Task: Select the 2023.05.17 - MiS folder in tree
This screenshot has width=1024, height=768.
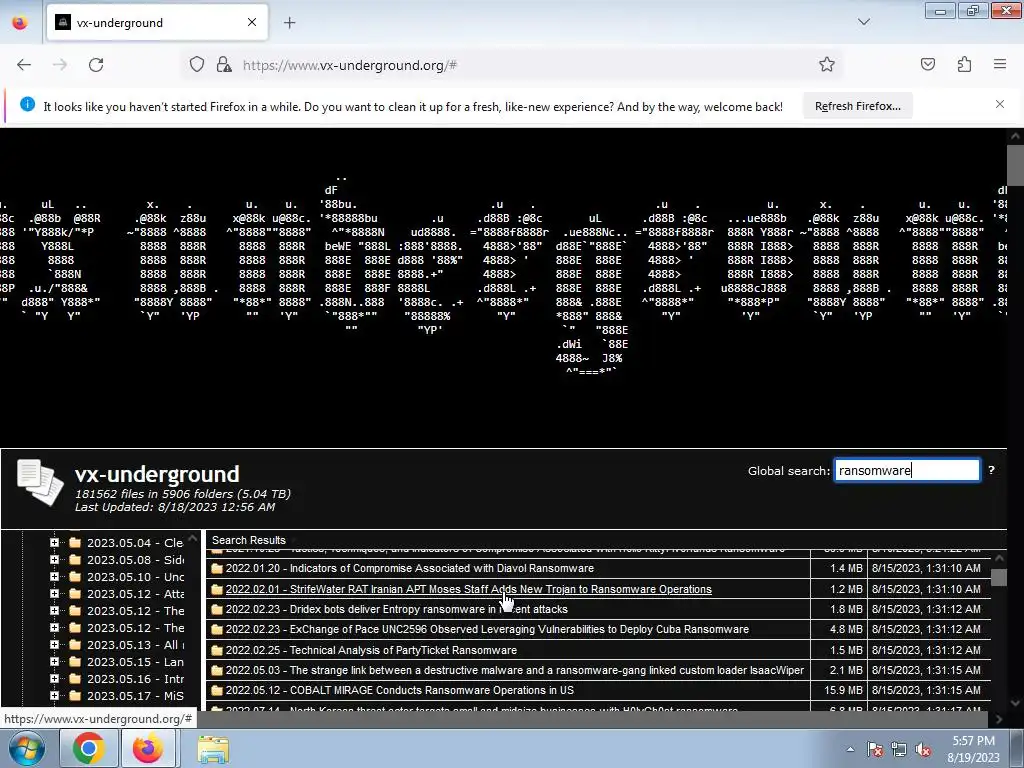Action: coord(135,696)
